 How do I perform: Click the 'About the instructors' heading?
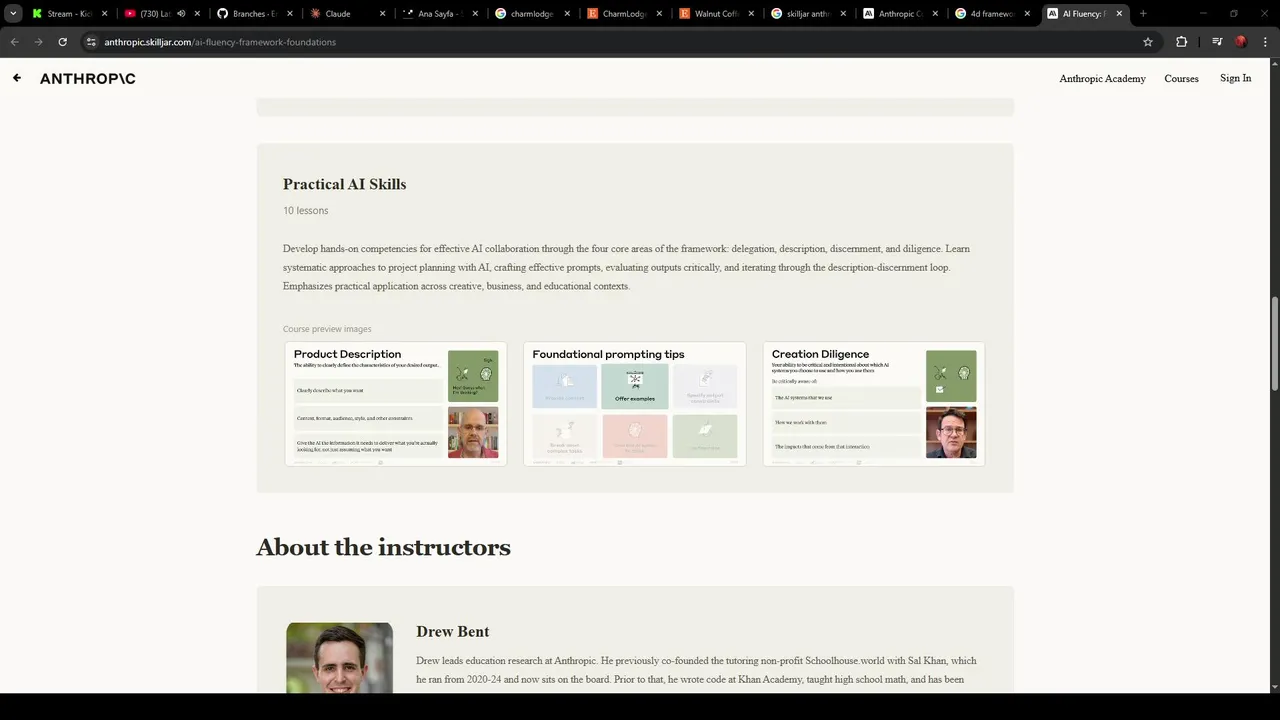[383, 547]
